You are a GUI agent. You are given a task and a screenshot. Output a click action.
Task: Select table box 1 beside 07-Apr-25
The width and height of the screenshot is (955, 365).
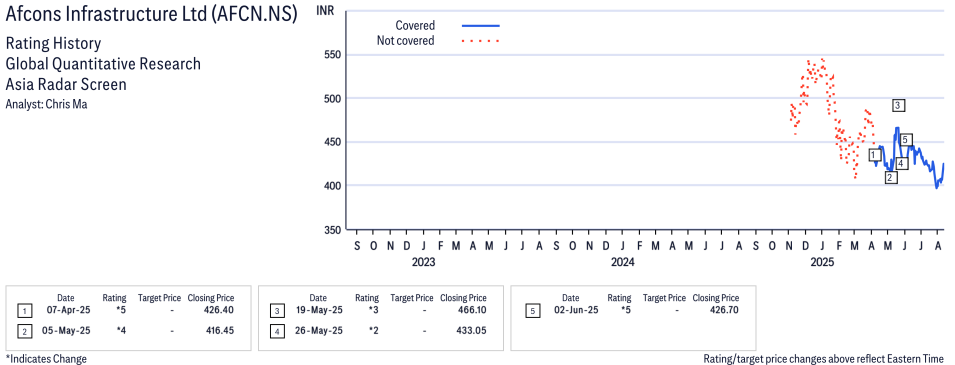click(x=24, y=311)
